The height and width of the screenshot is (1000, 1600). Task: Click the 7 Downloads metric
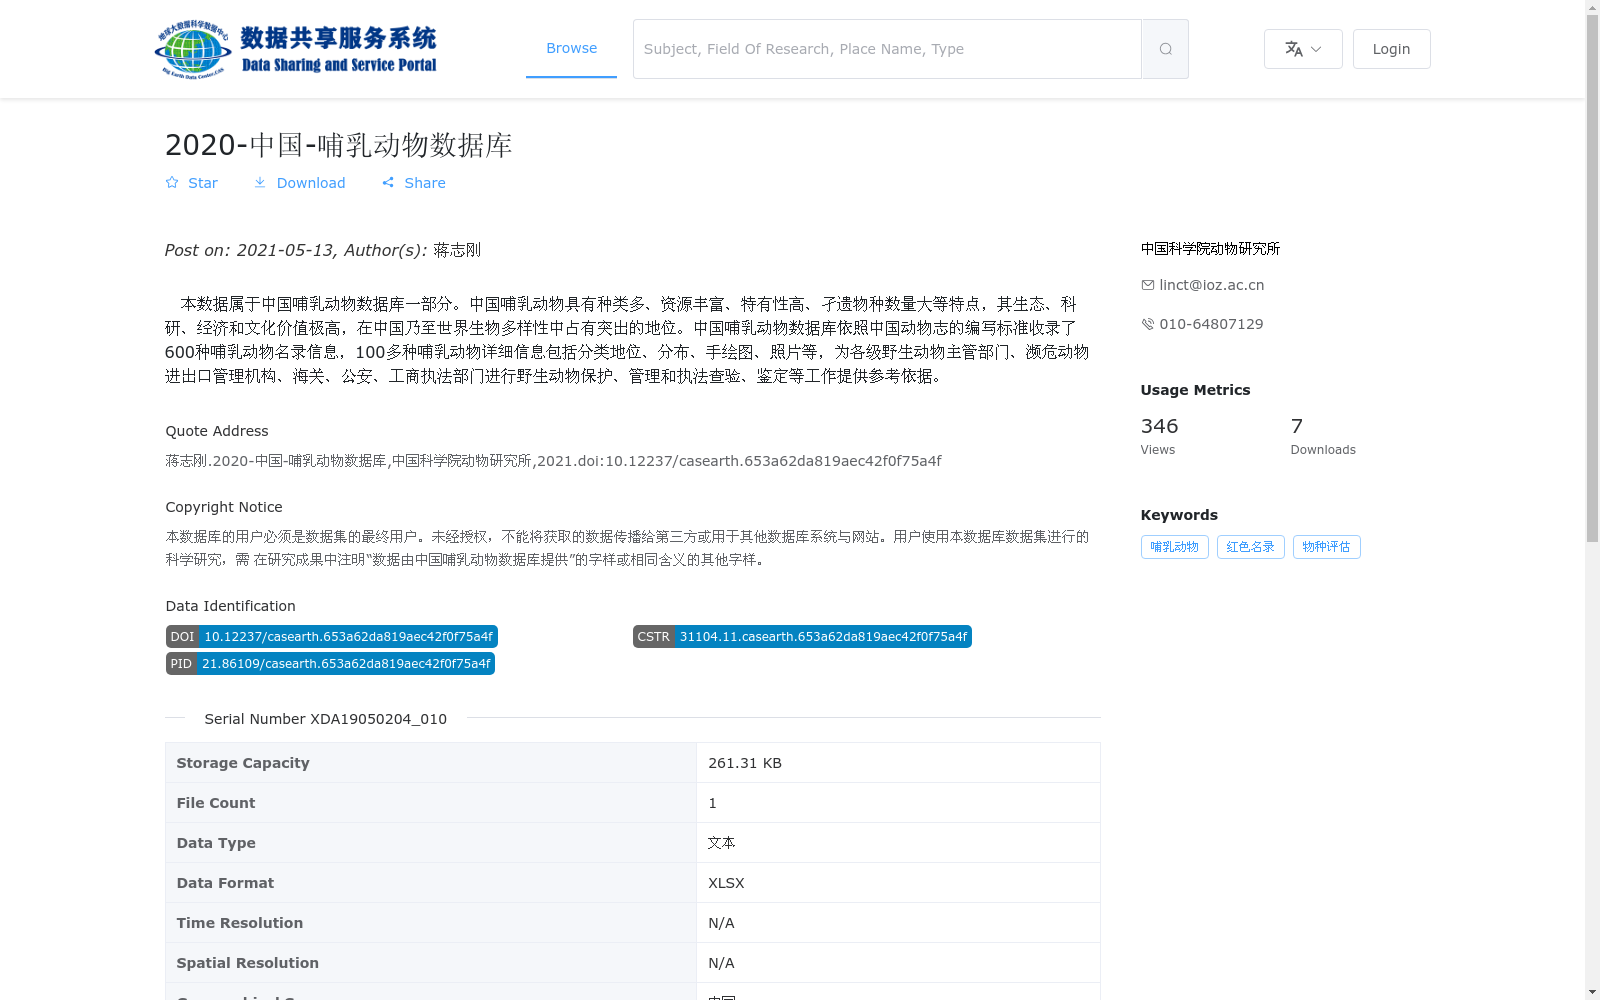coord(1323,436)
